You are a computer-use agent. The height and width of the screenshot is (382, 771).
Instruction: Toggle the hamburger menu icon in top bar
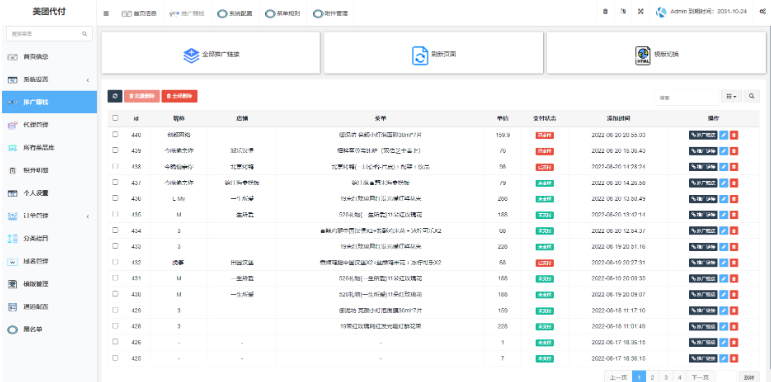tap(106, 14)
